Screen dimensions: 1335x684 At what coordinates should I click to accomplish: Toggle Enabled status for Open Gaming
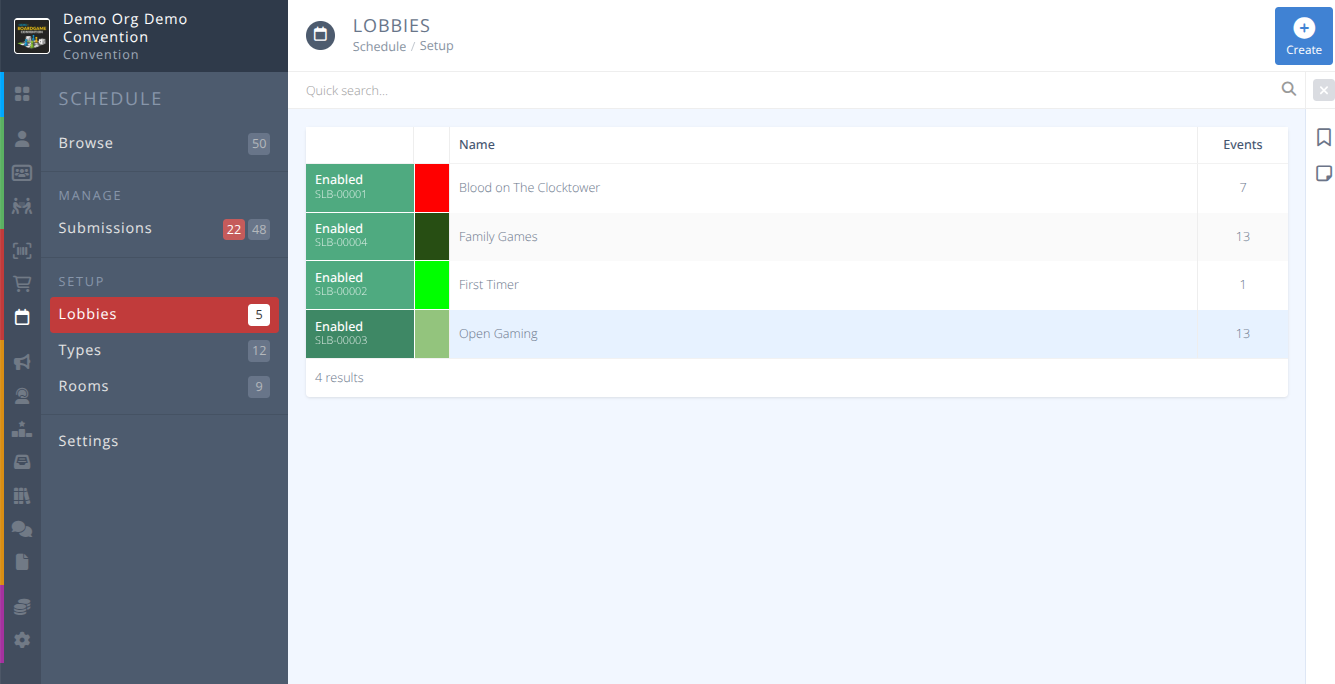[359, 334]
